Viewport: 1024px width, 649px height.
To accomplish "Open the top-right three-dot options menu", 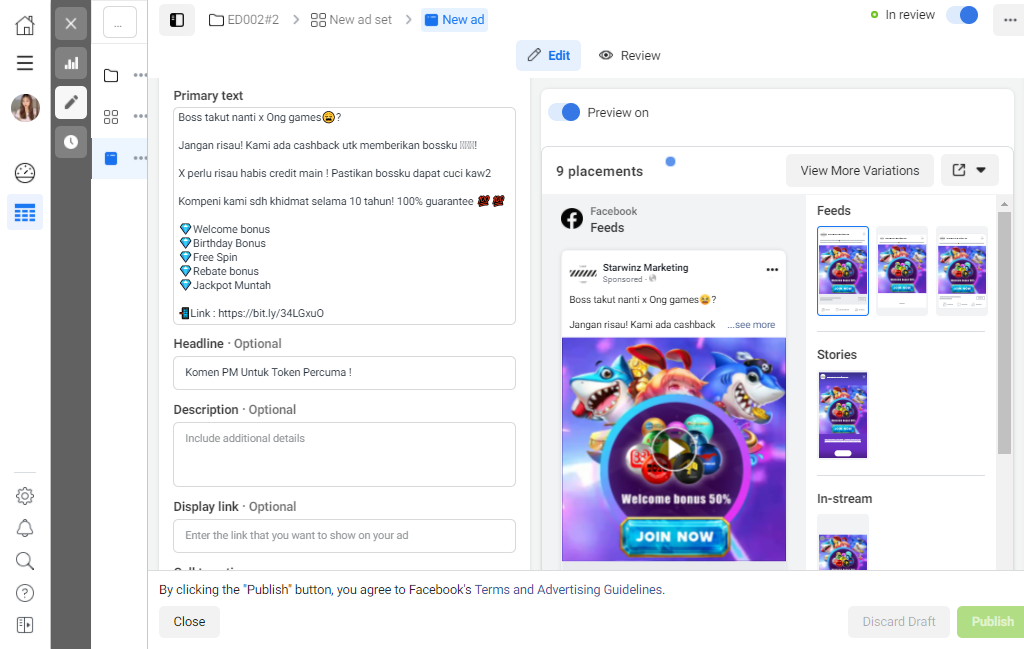I will 1010,20.
